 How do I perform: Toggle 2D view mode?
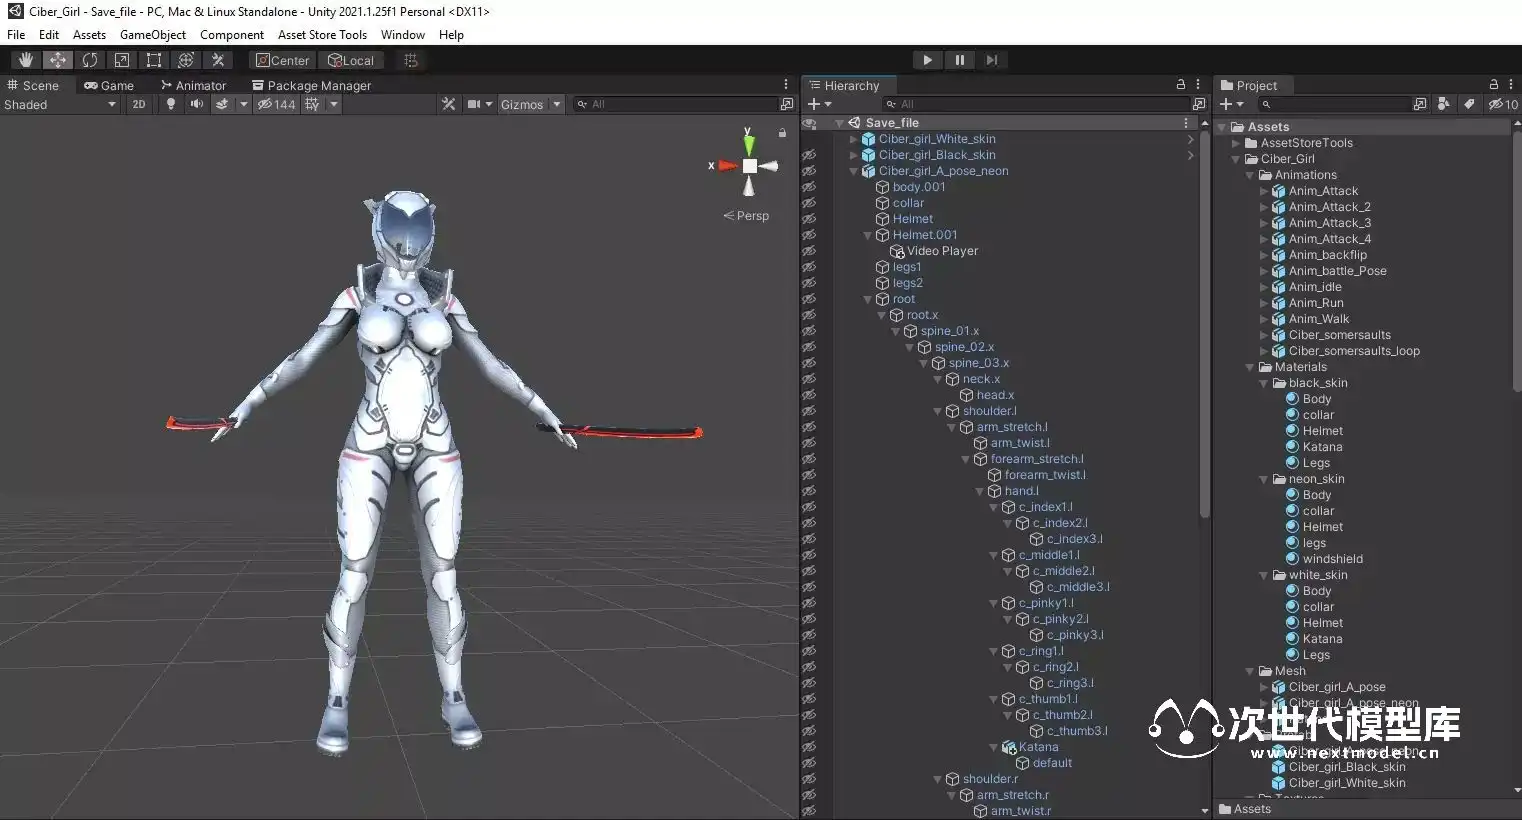pos(139,104)
